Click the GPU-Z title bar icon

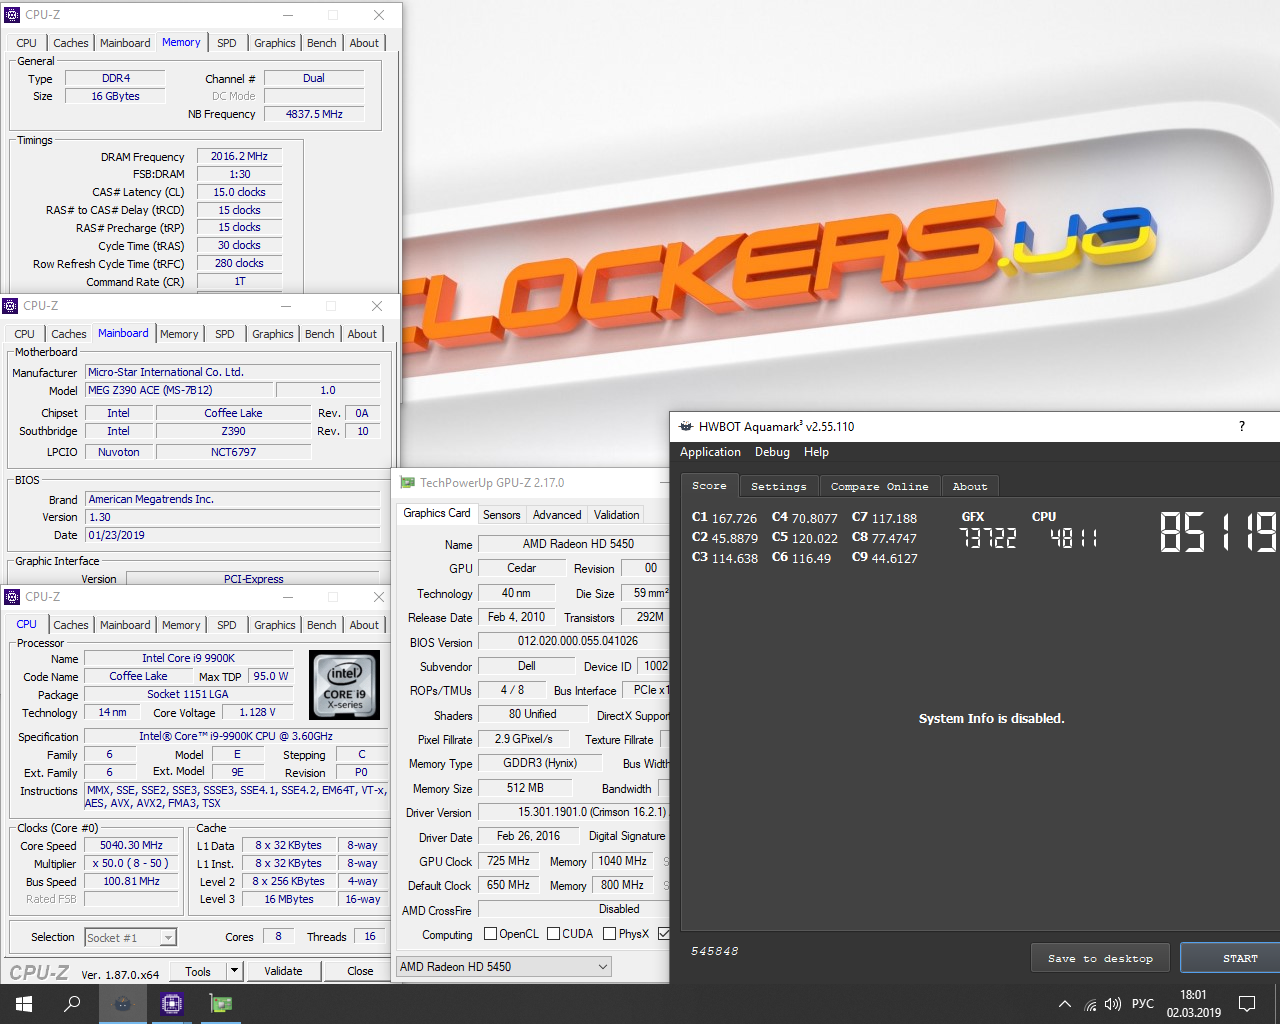click(x=407, y=483)
